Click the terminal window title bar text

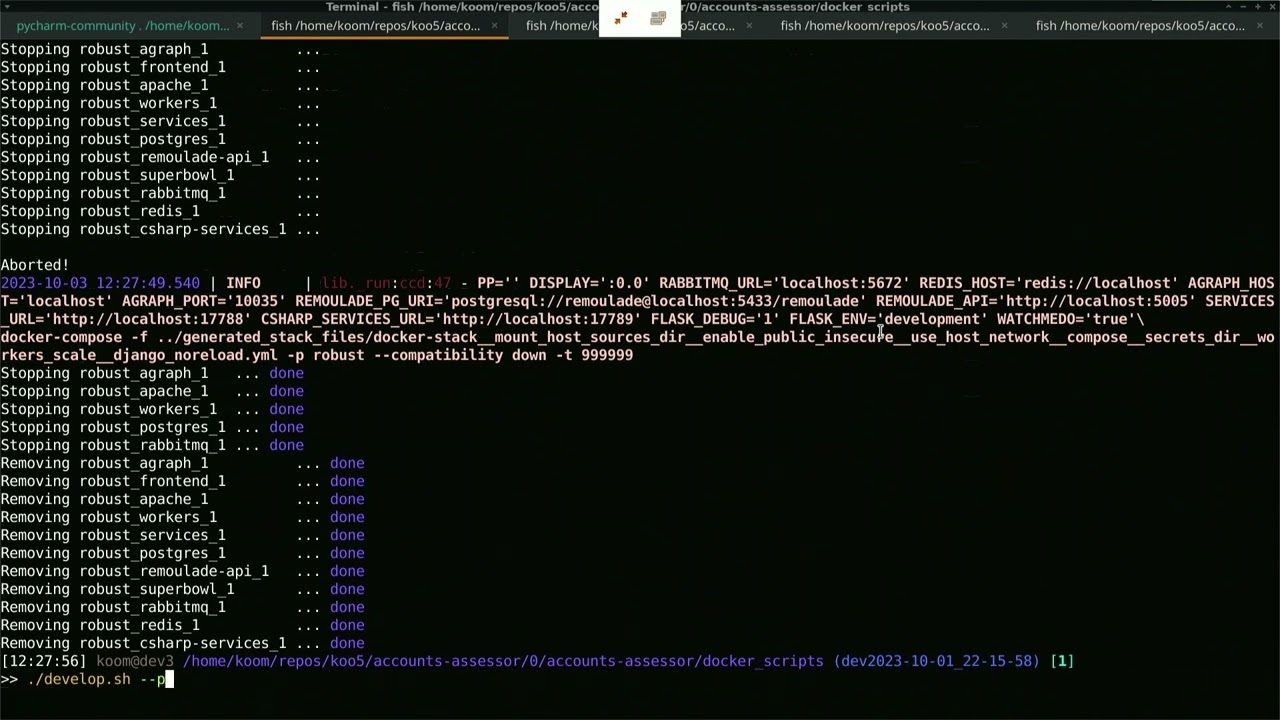[617, 7]
